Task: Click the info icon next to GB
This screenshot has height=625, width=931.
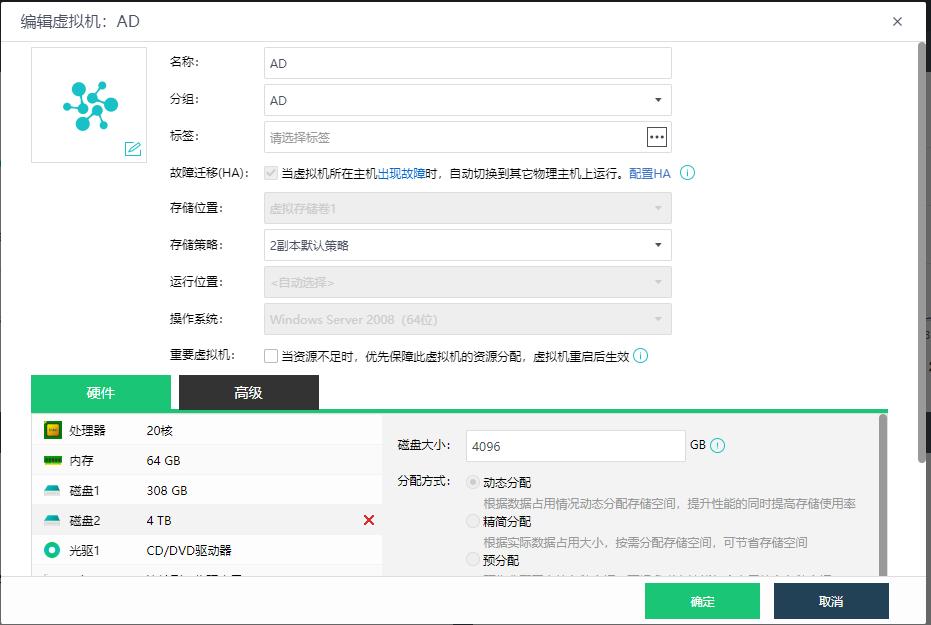Action: click(x=717, y=445)
